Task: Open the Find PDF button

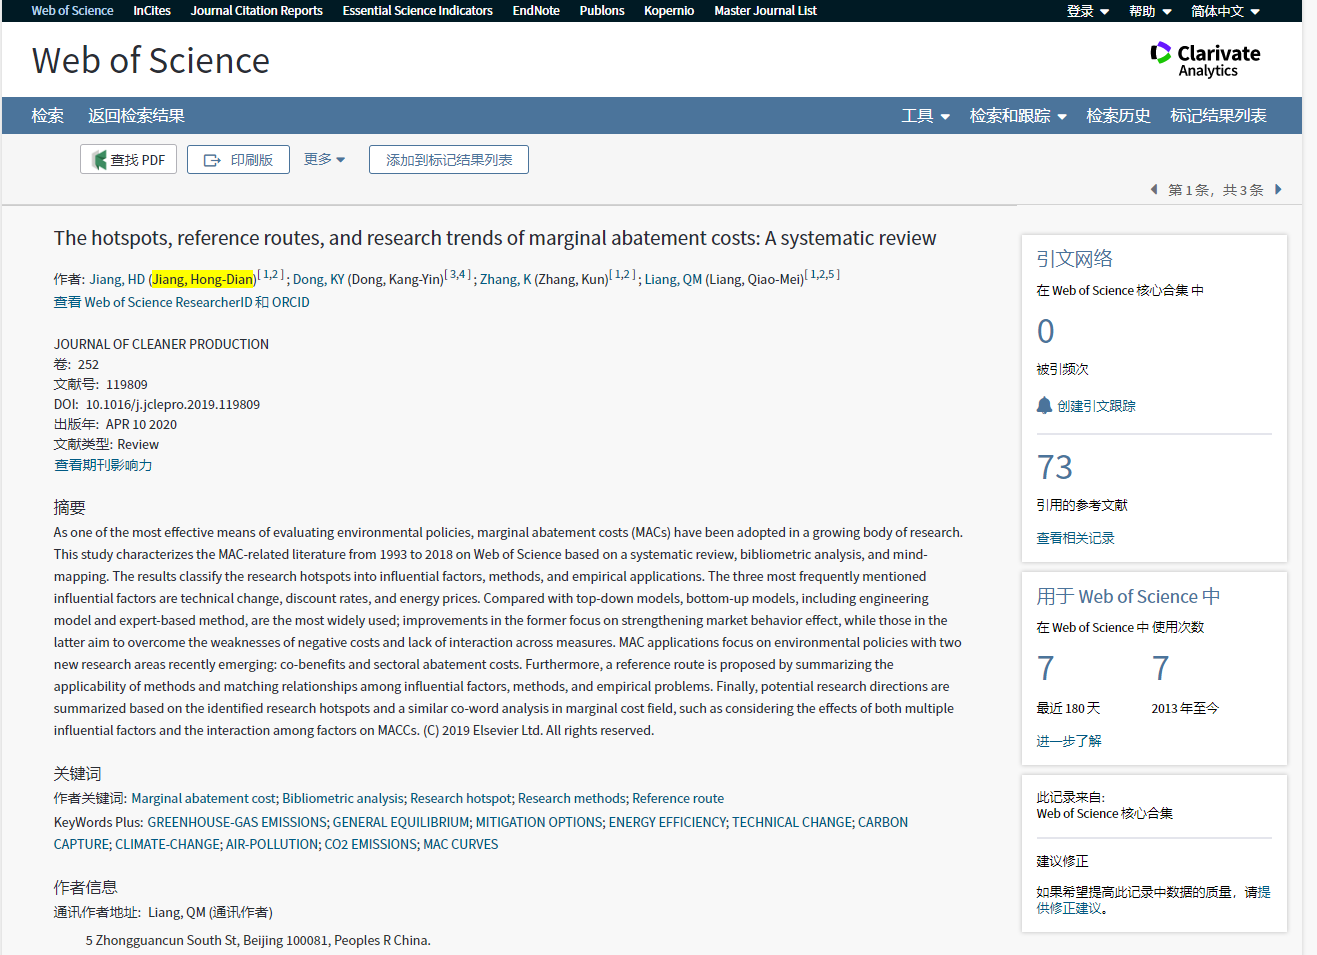Action: (129, 159)
